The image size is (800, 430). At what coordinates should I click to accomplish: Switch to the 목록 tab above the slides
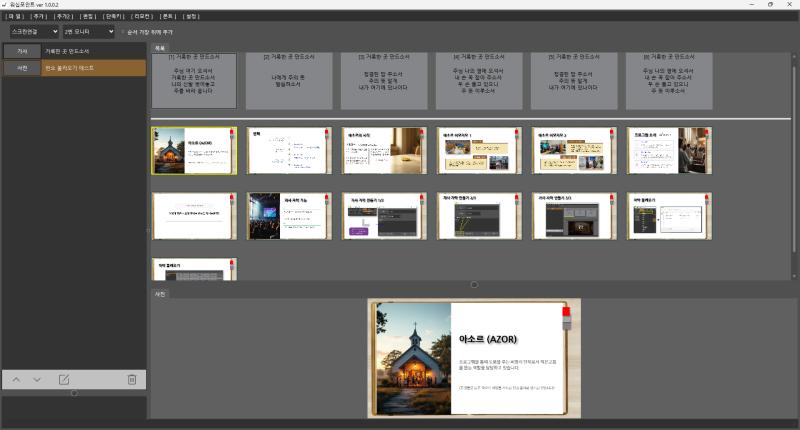click(x=159, y=47)
